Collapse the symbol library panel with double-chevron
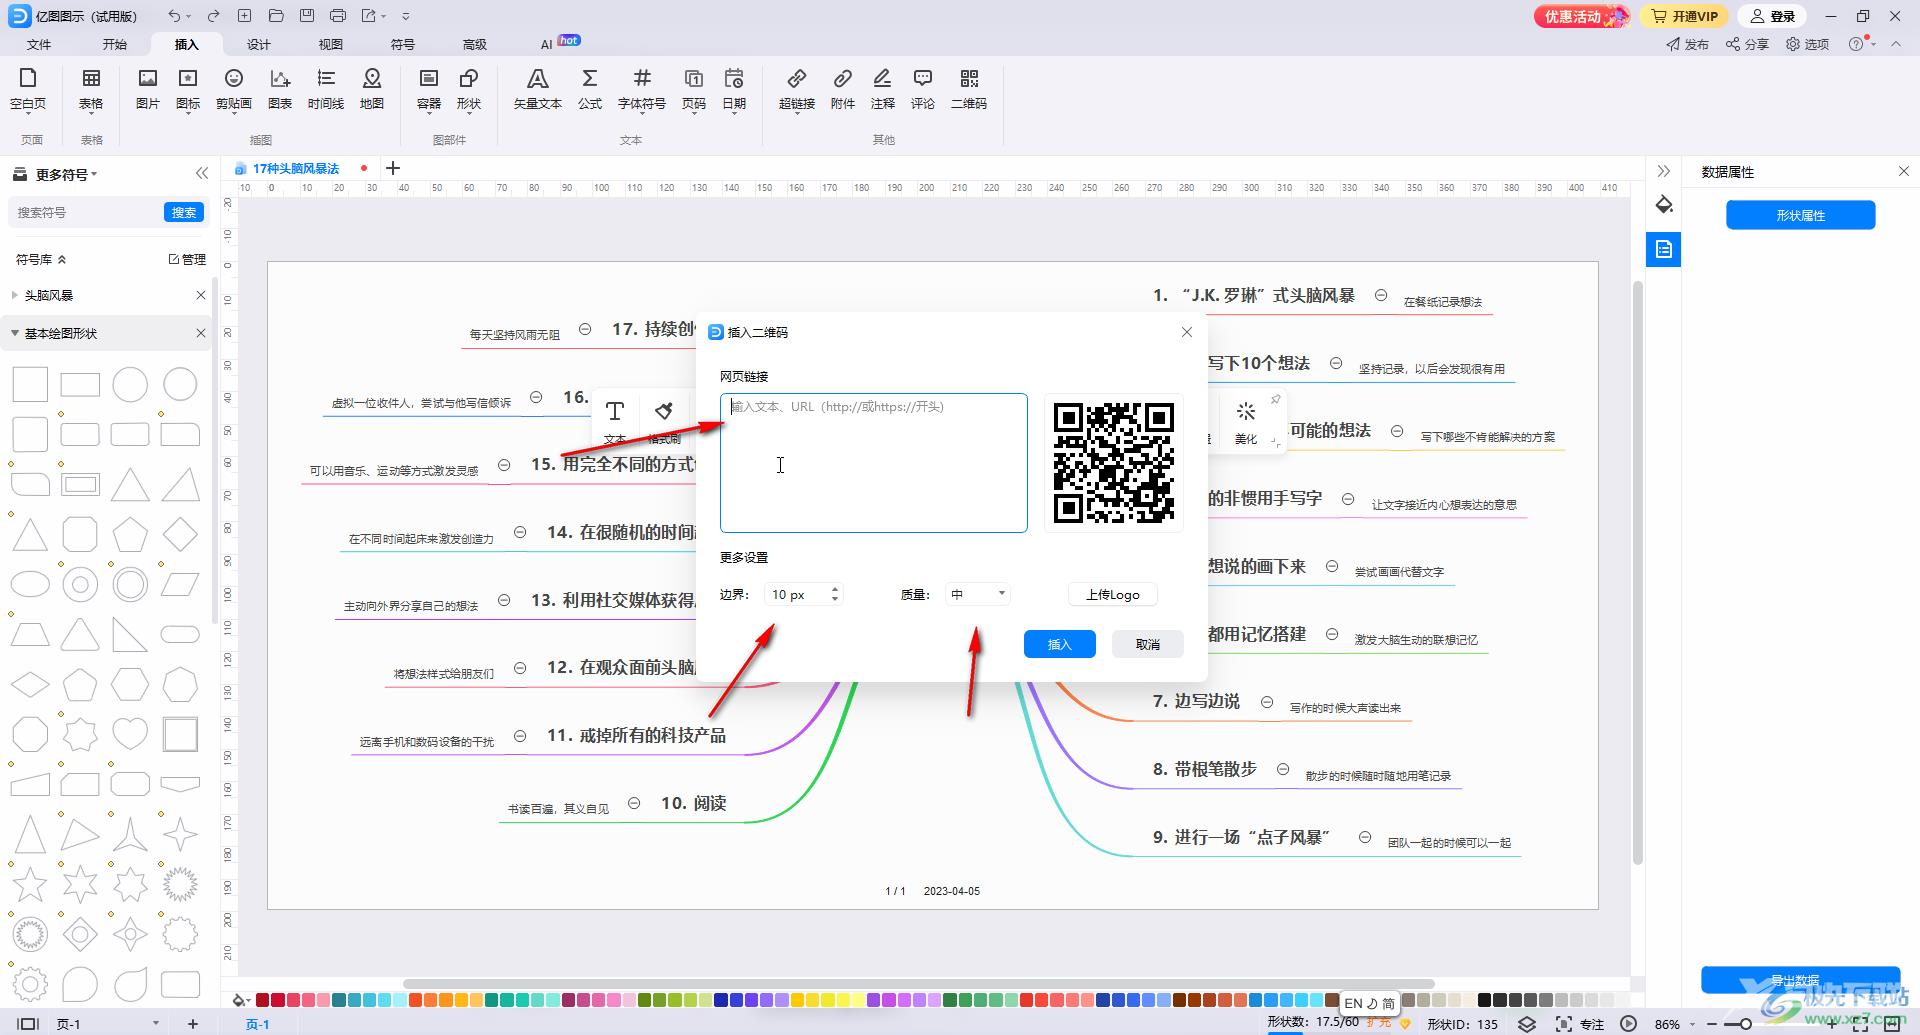Image resolution: width=1920 pixels, height=1035 pixels. click(202, 173)
